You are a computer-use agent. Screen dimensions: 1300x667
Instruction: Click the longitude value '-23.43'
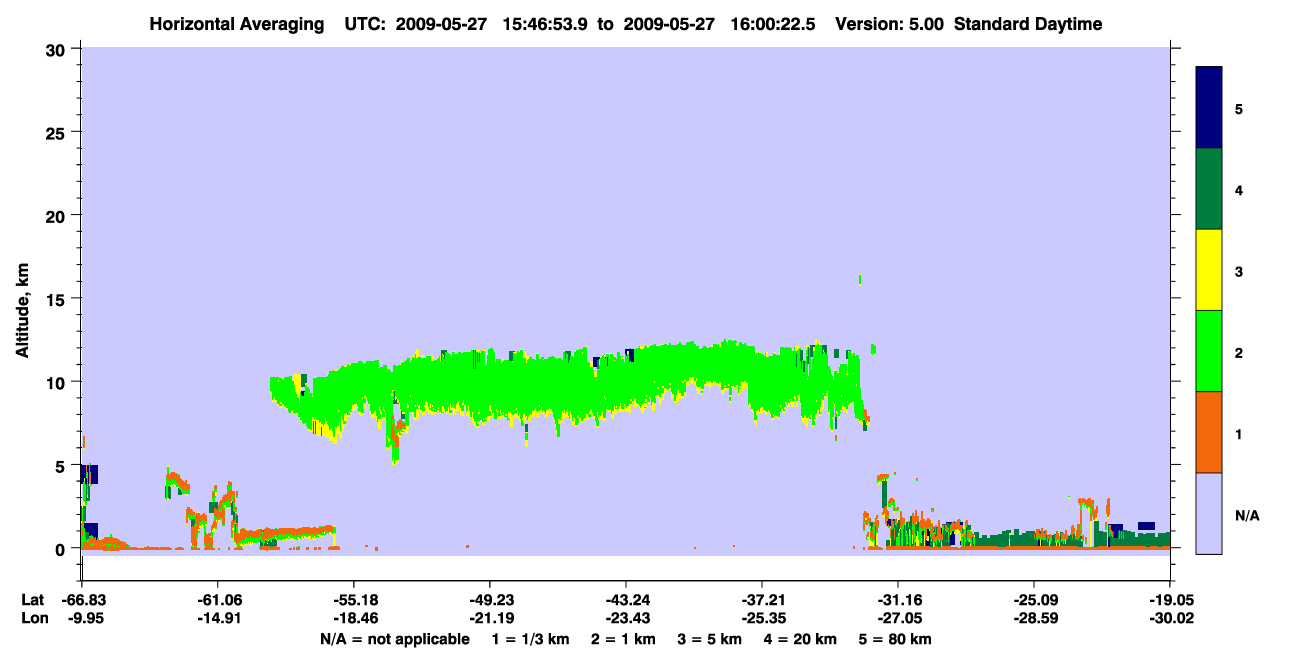point(625,619)
